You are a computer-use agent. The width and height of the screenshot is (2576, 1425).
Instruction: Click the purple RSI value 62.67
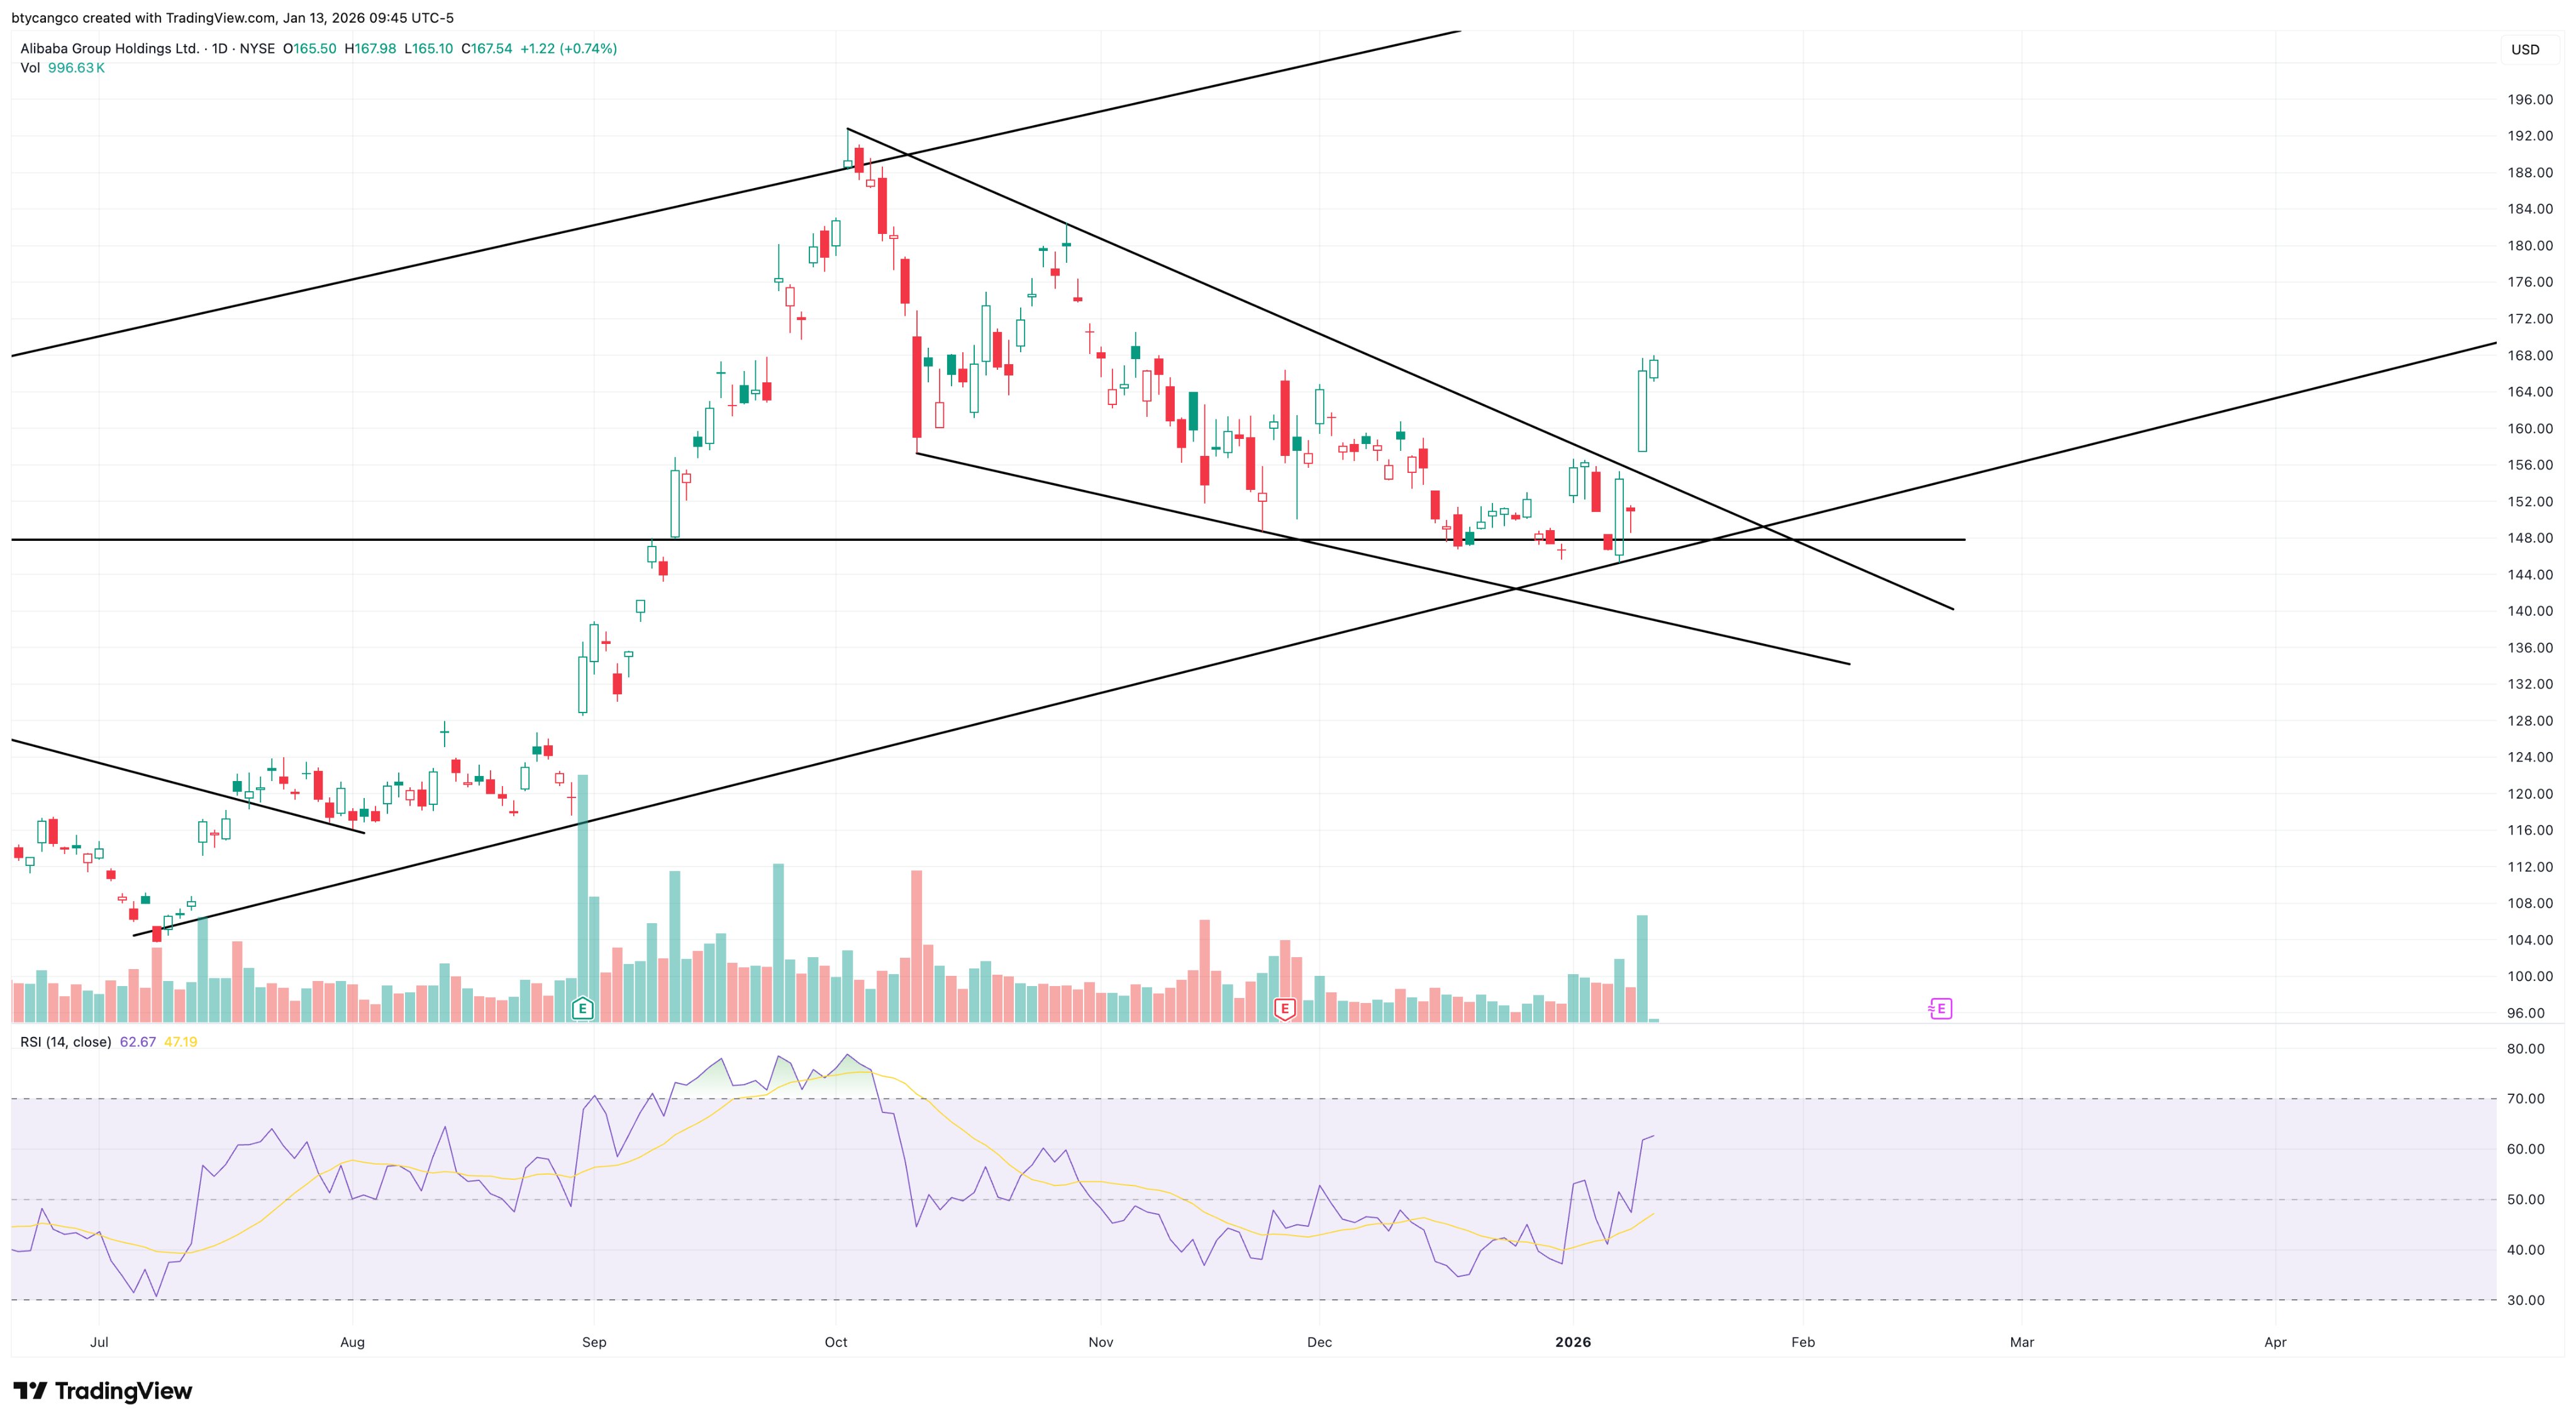click(x=137, y=1042)
